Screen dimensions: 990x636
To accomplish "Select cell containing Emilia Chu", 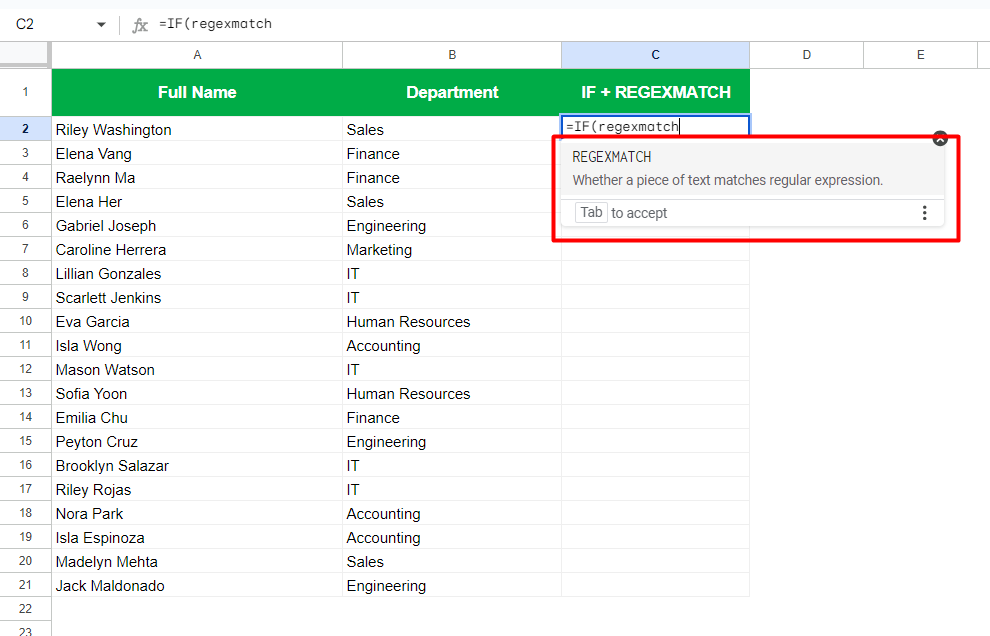I will pos(197,417).
